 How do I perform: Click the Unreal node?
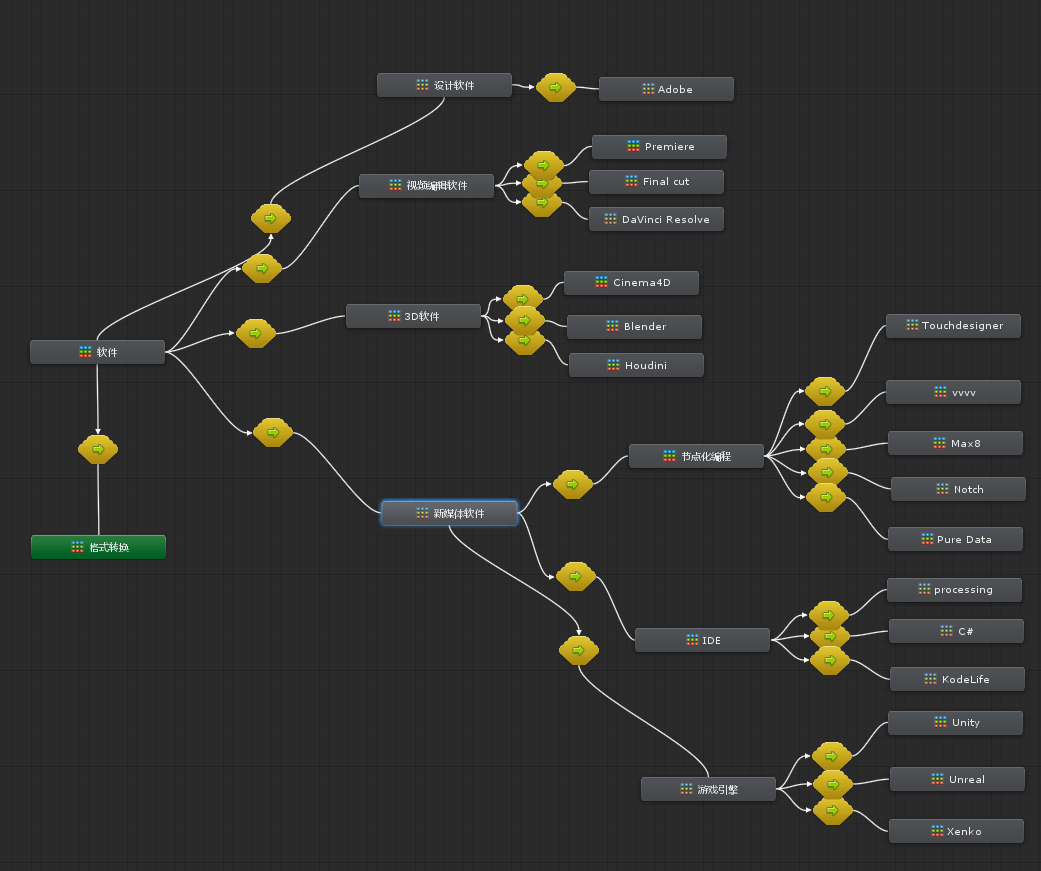tap(957, 779)
